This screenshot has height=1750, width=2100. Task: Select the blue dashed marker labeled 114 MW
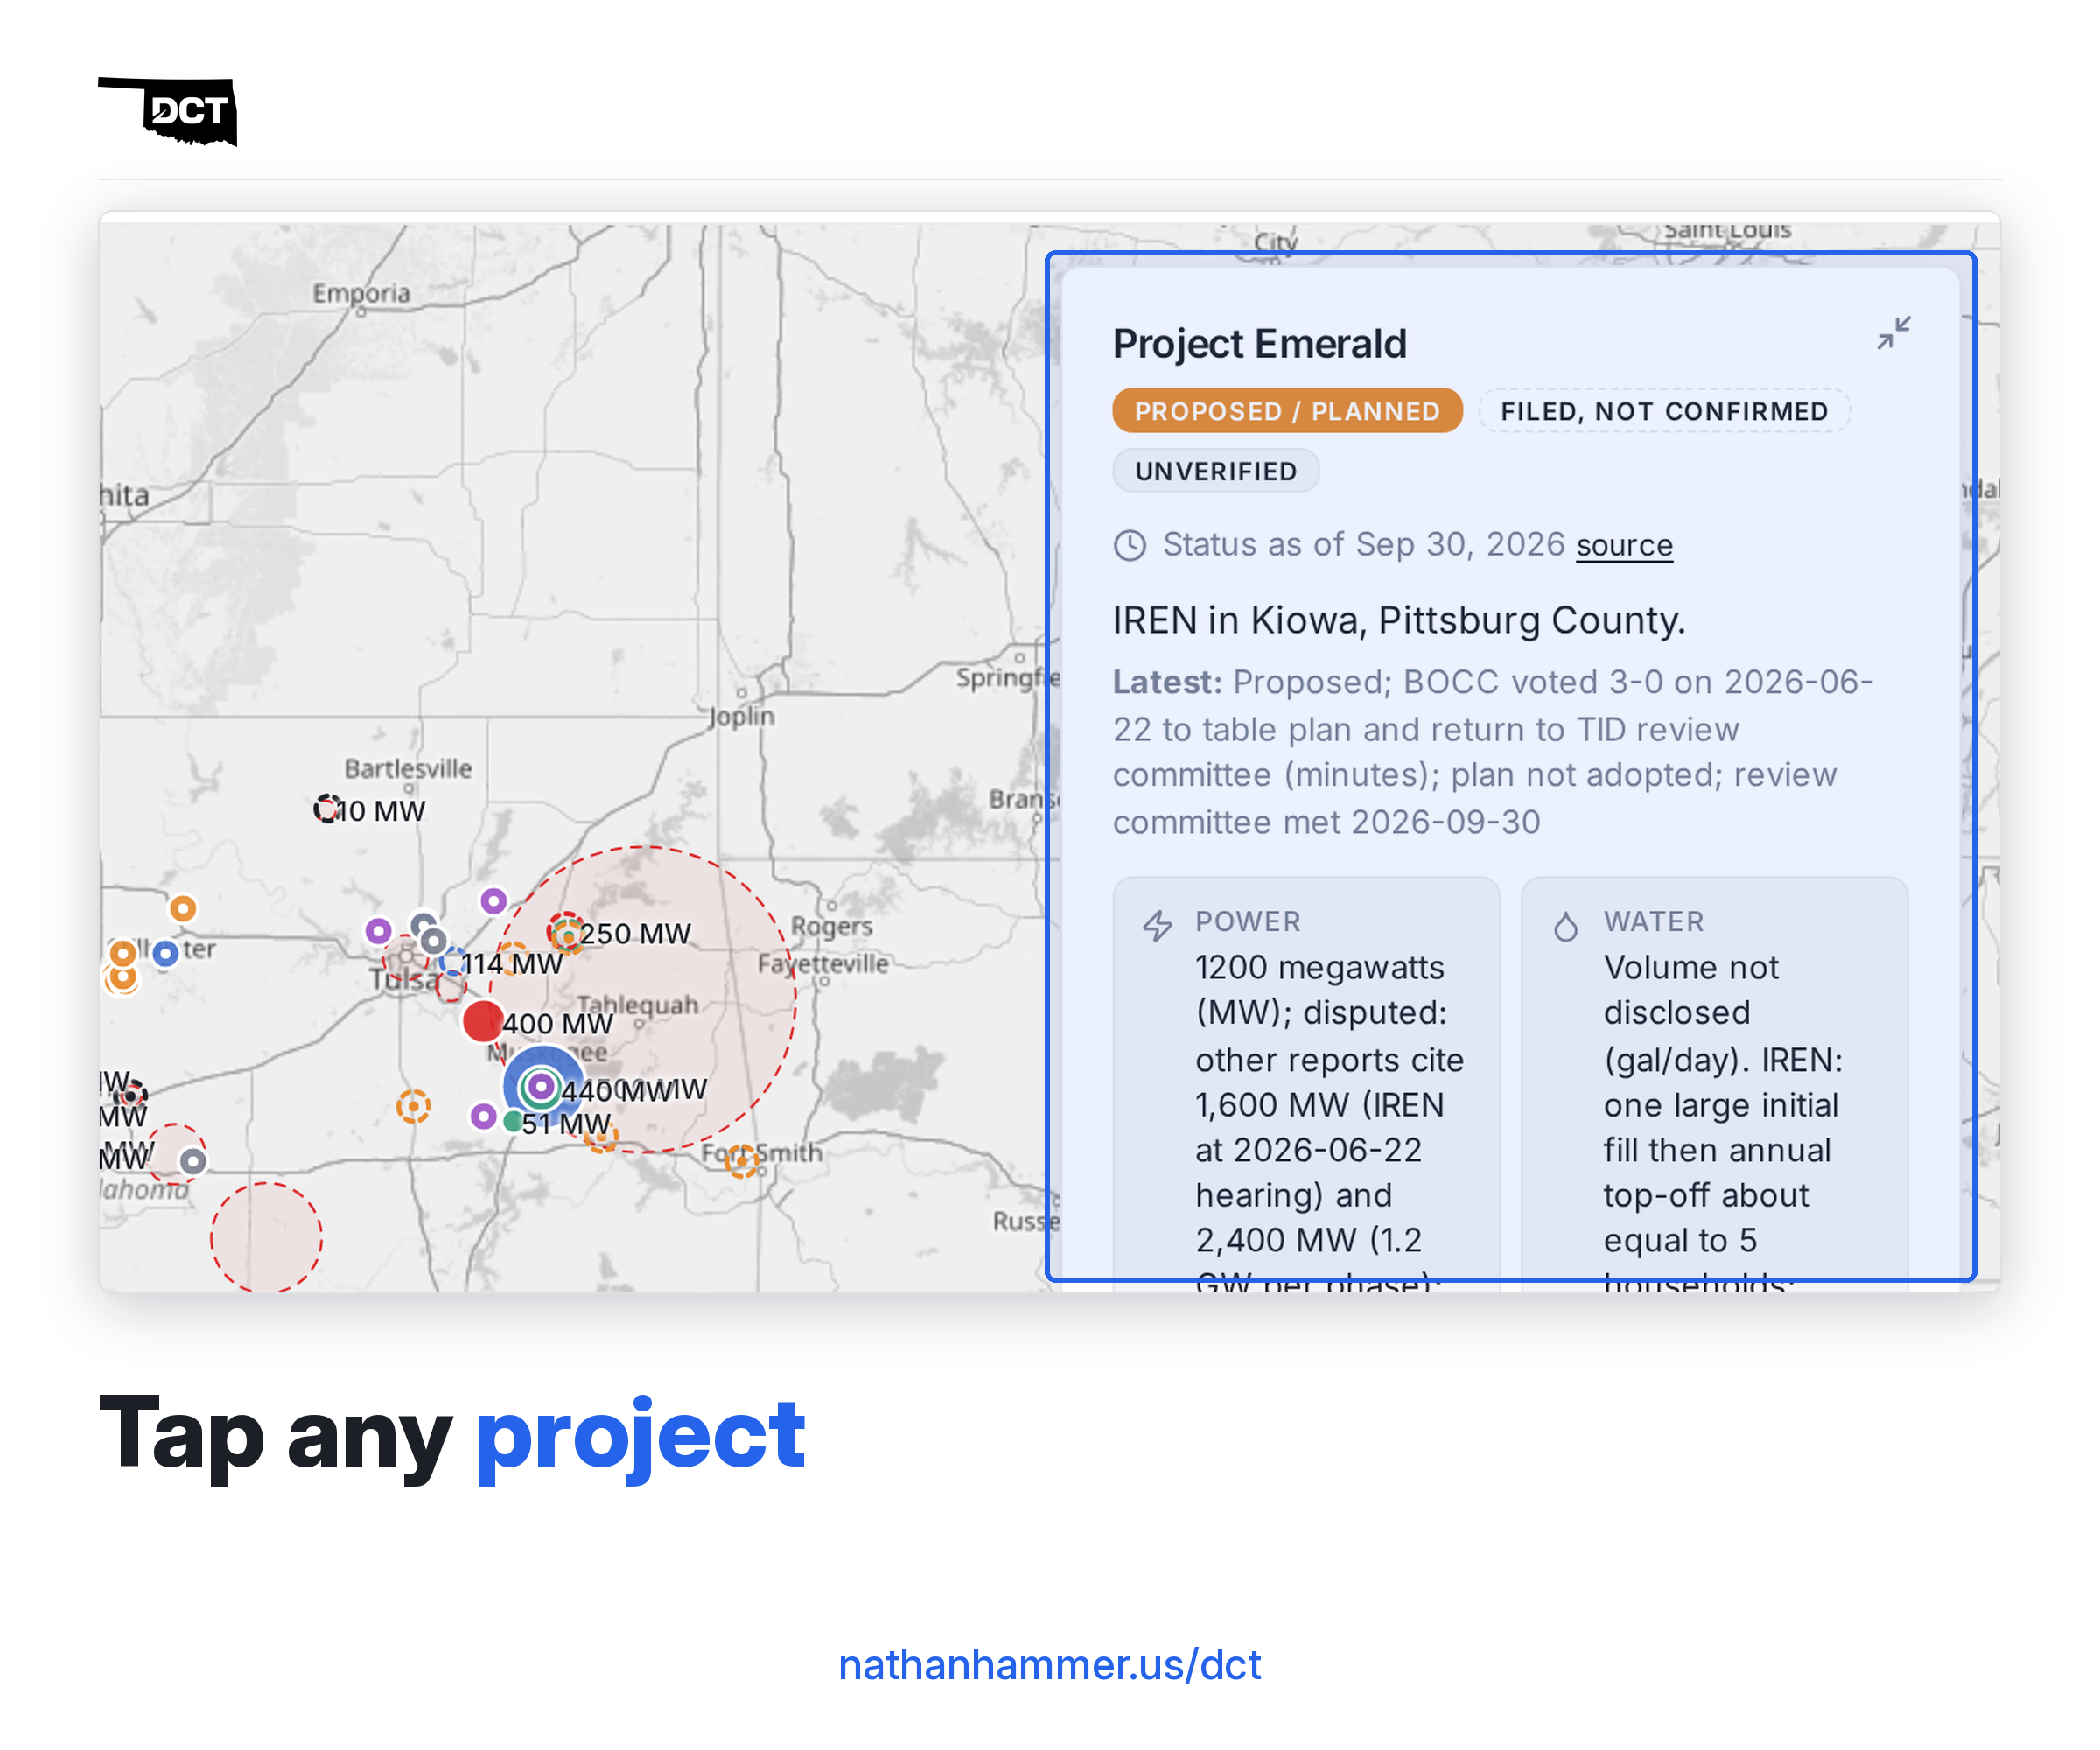[x=453, y=962]
